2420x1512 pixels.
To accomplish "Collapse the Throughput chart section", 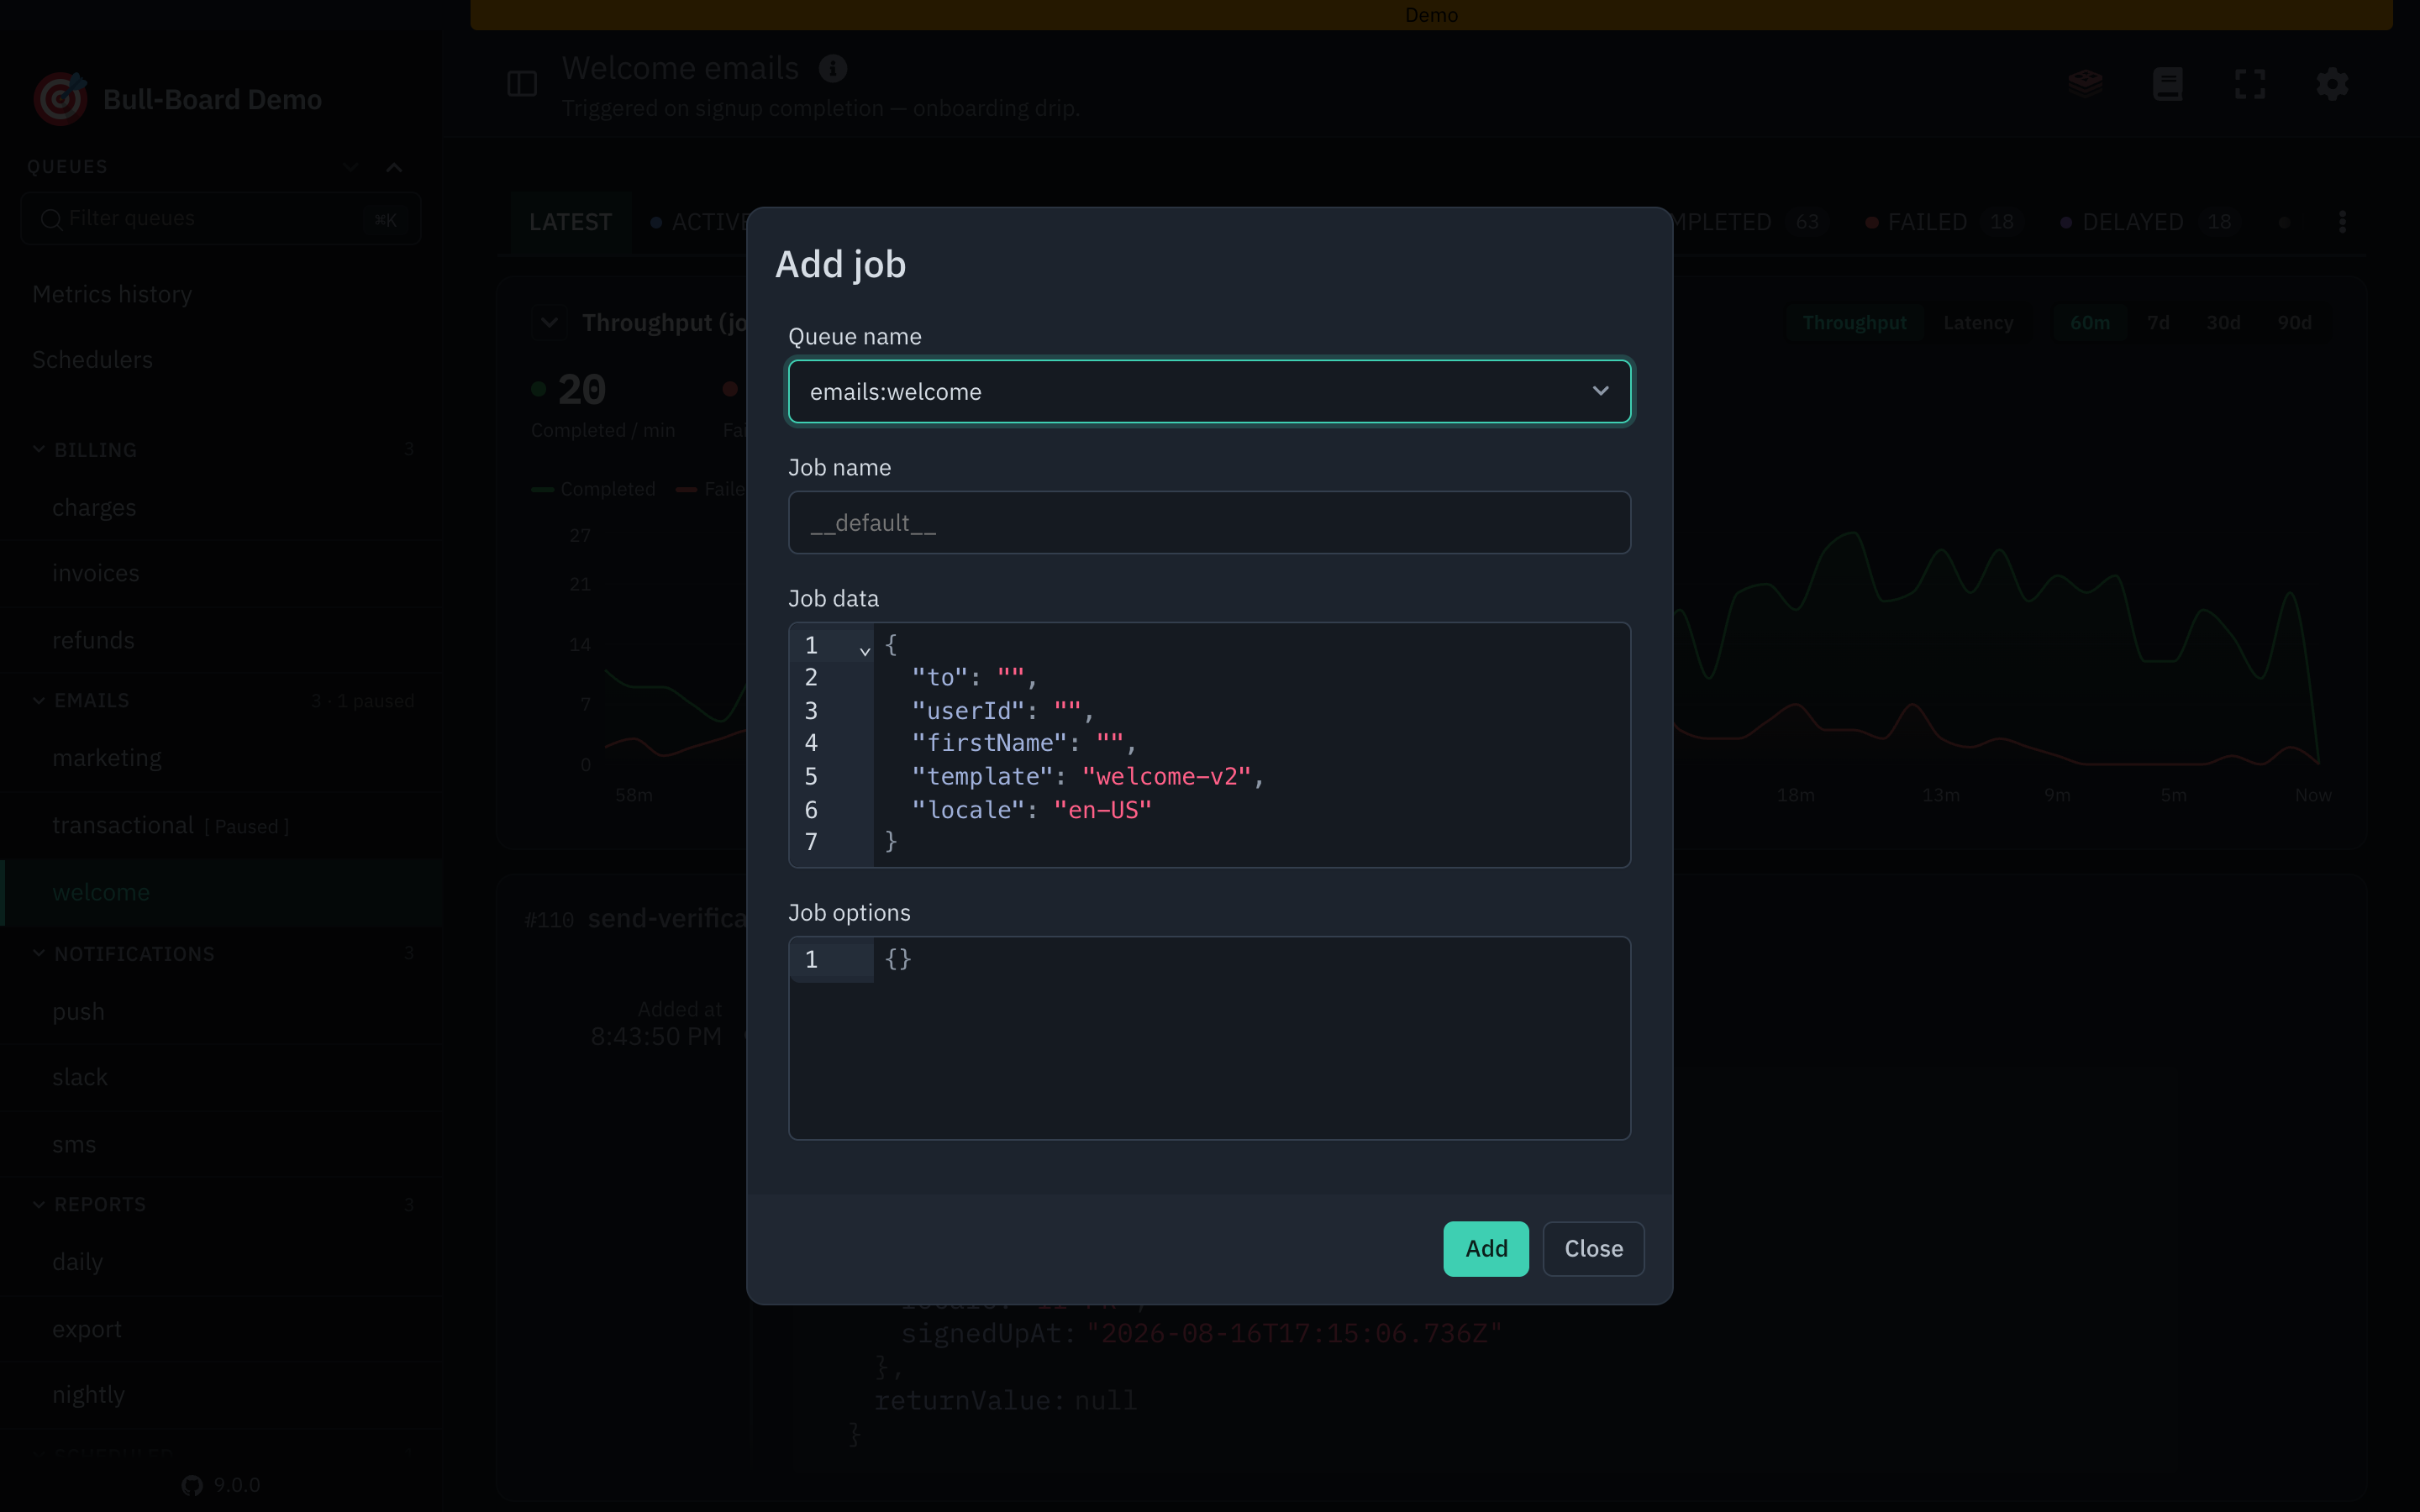I will click(549, 323).
